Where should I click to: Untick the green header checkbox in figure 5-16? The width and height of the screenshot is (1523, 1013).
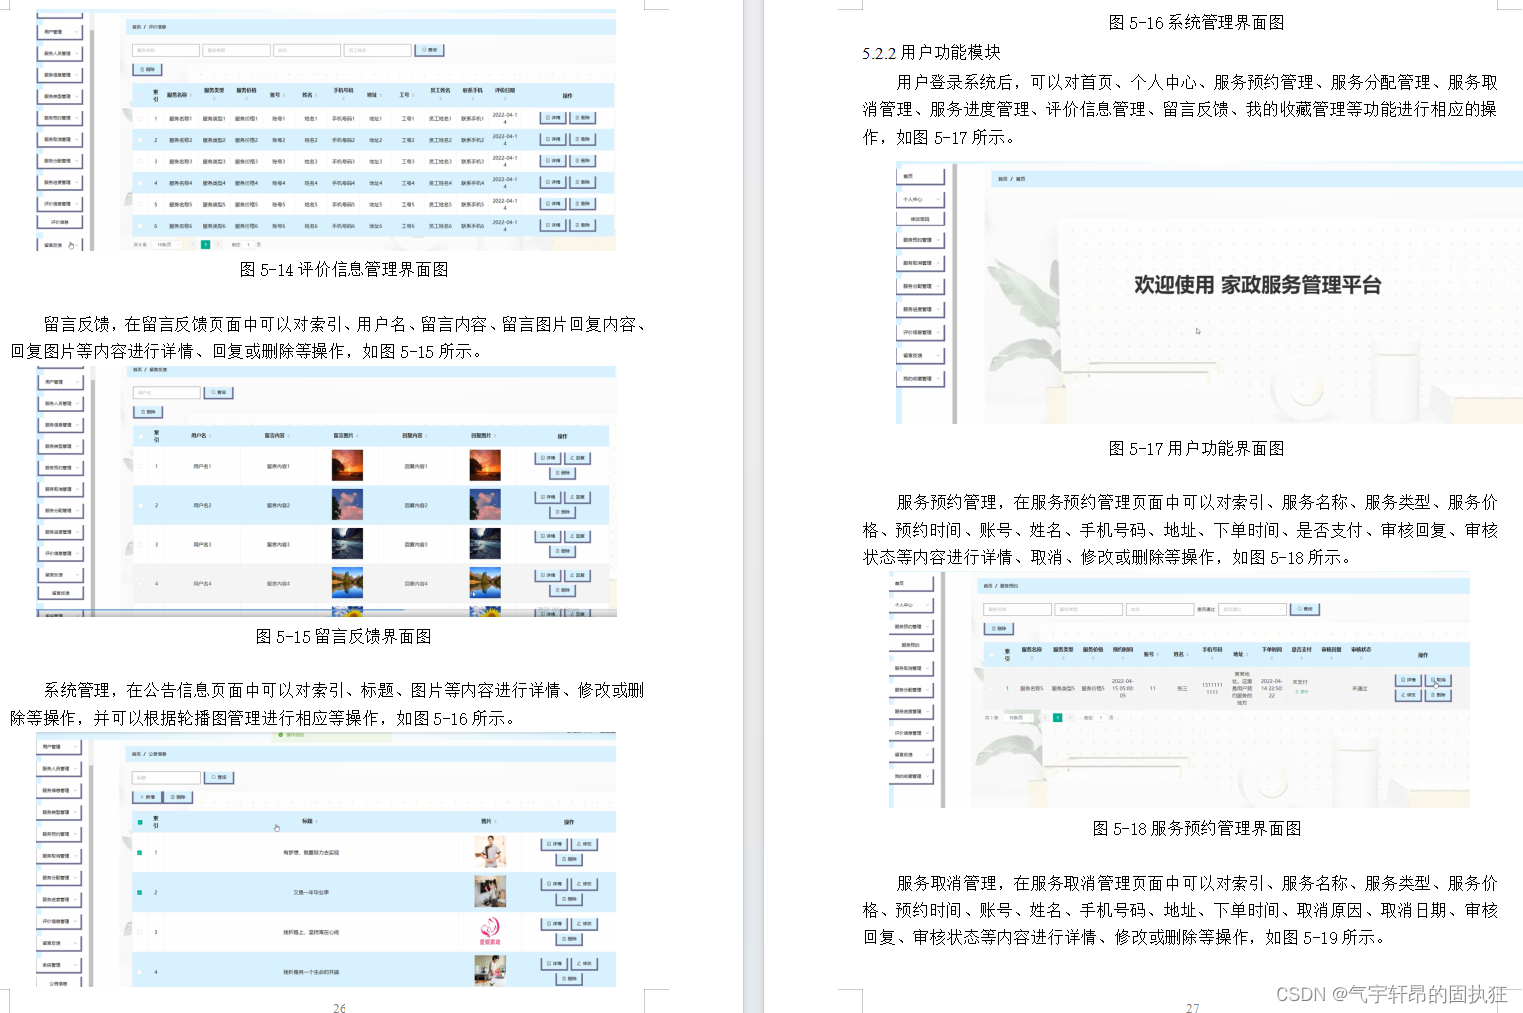(x=140, y=822)
